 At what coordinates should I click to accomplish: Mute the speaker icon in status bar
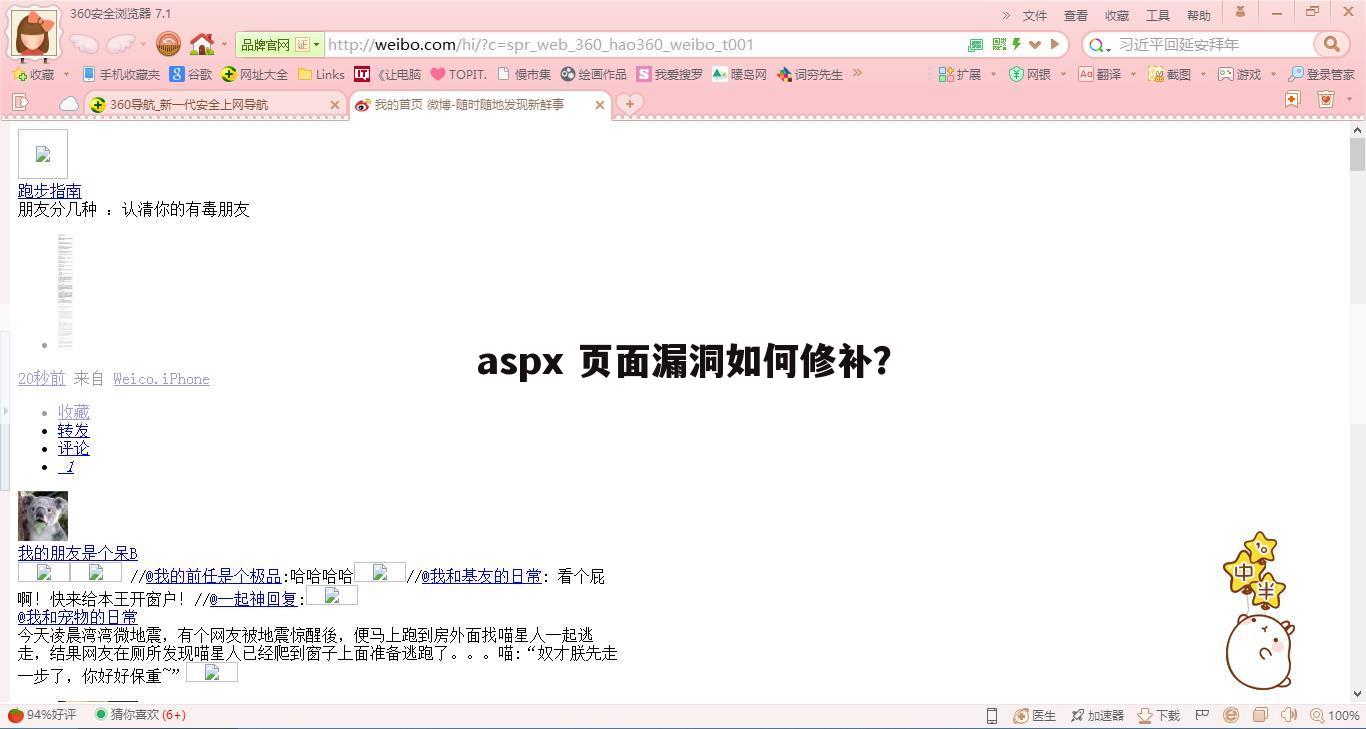1289,715
